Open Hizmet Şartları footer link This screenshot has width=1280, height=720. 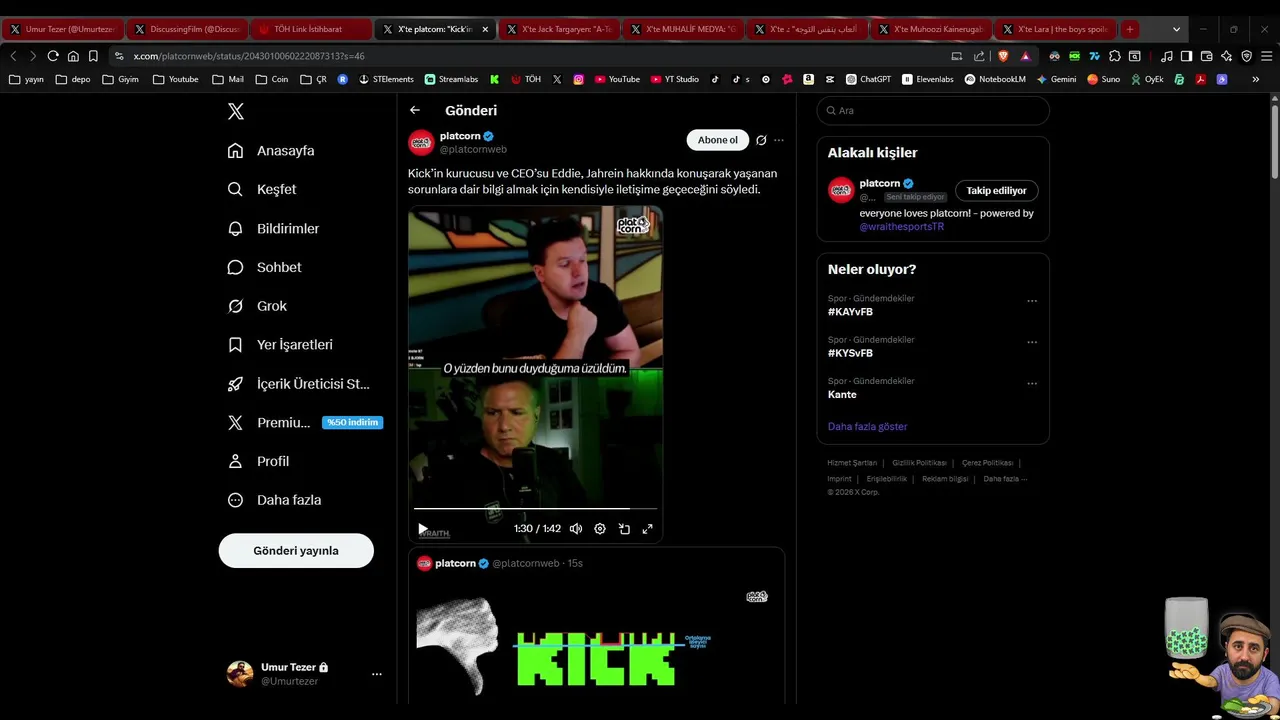click(852, 463)
